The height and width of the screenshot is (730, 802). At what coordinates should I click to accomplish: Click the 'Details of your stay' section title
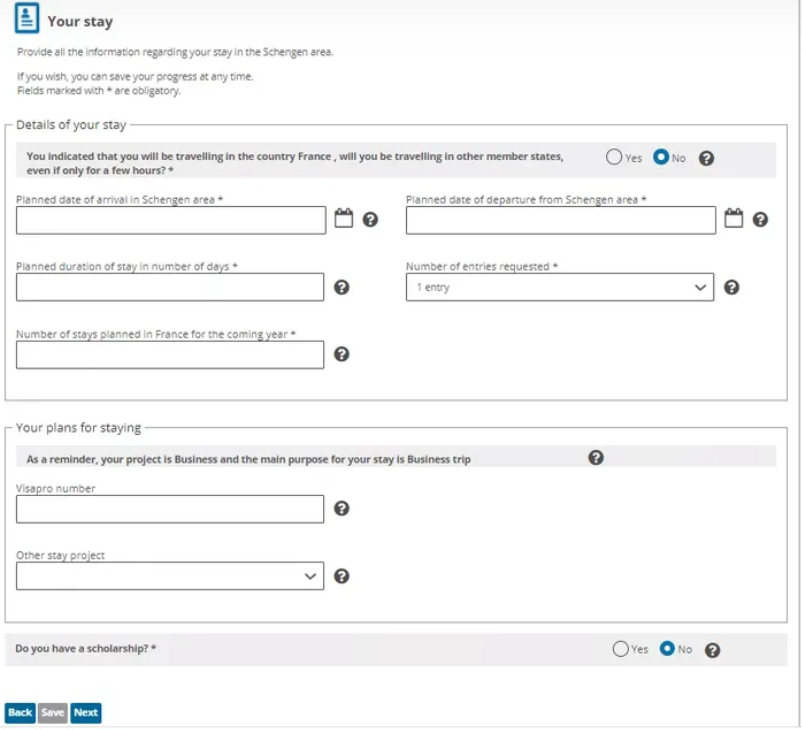point(71,125)
